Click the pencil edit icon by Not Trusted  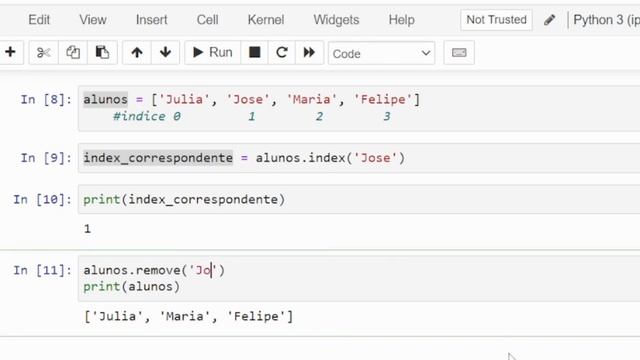549,20
